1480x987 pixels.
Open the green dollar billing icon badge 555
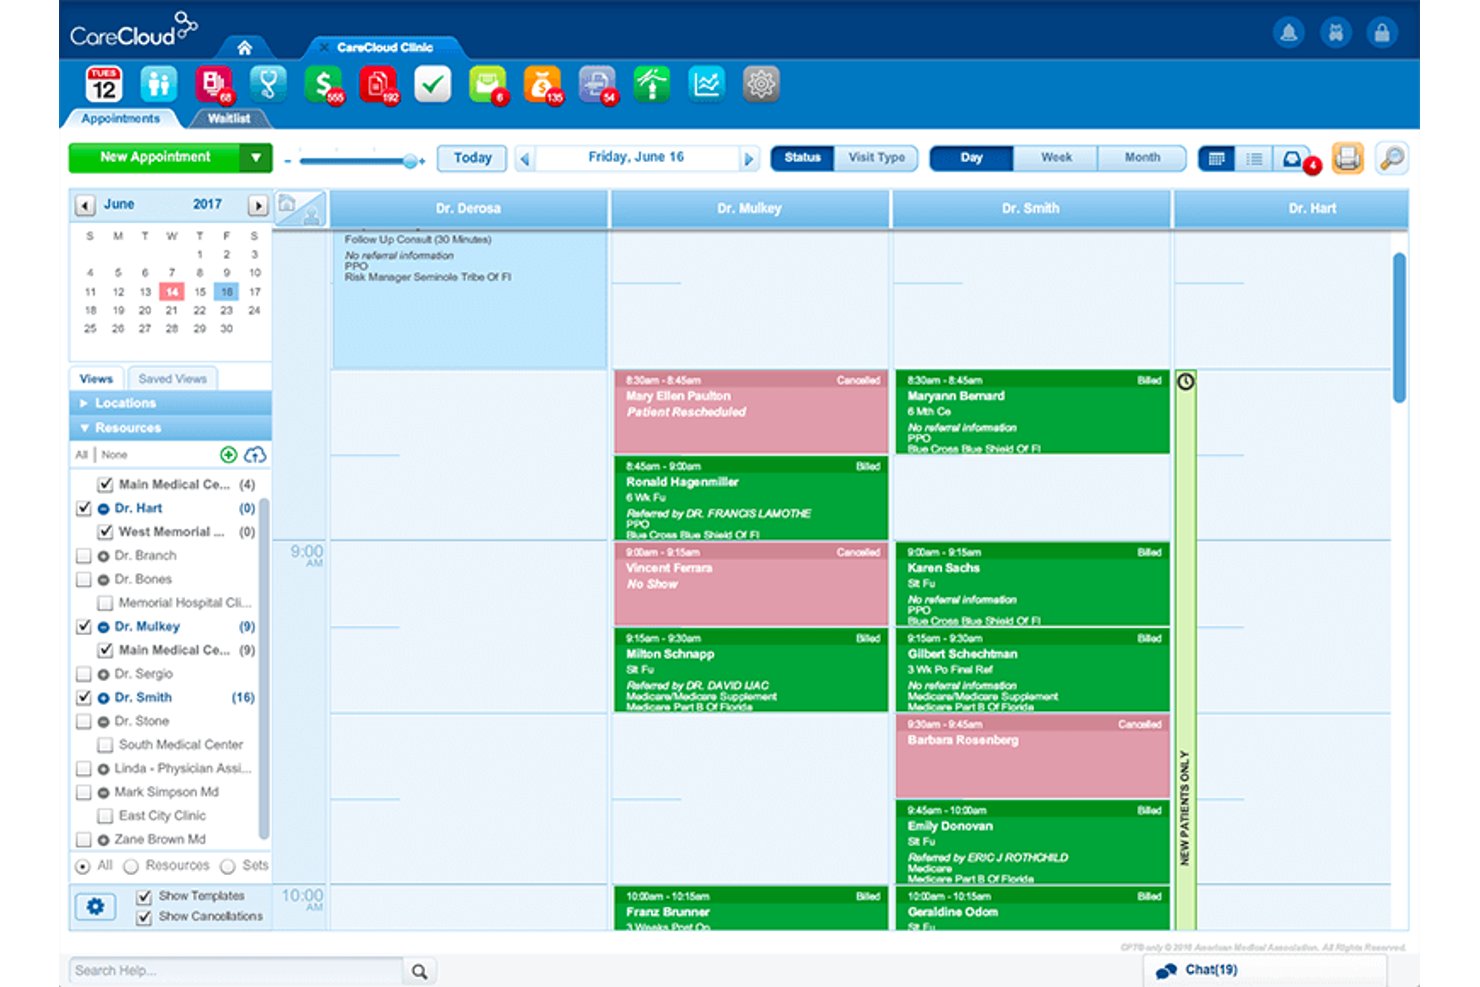[x=323, y=84]
